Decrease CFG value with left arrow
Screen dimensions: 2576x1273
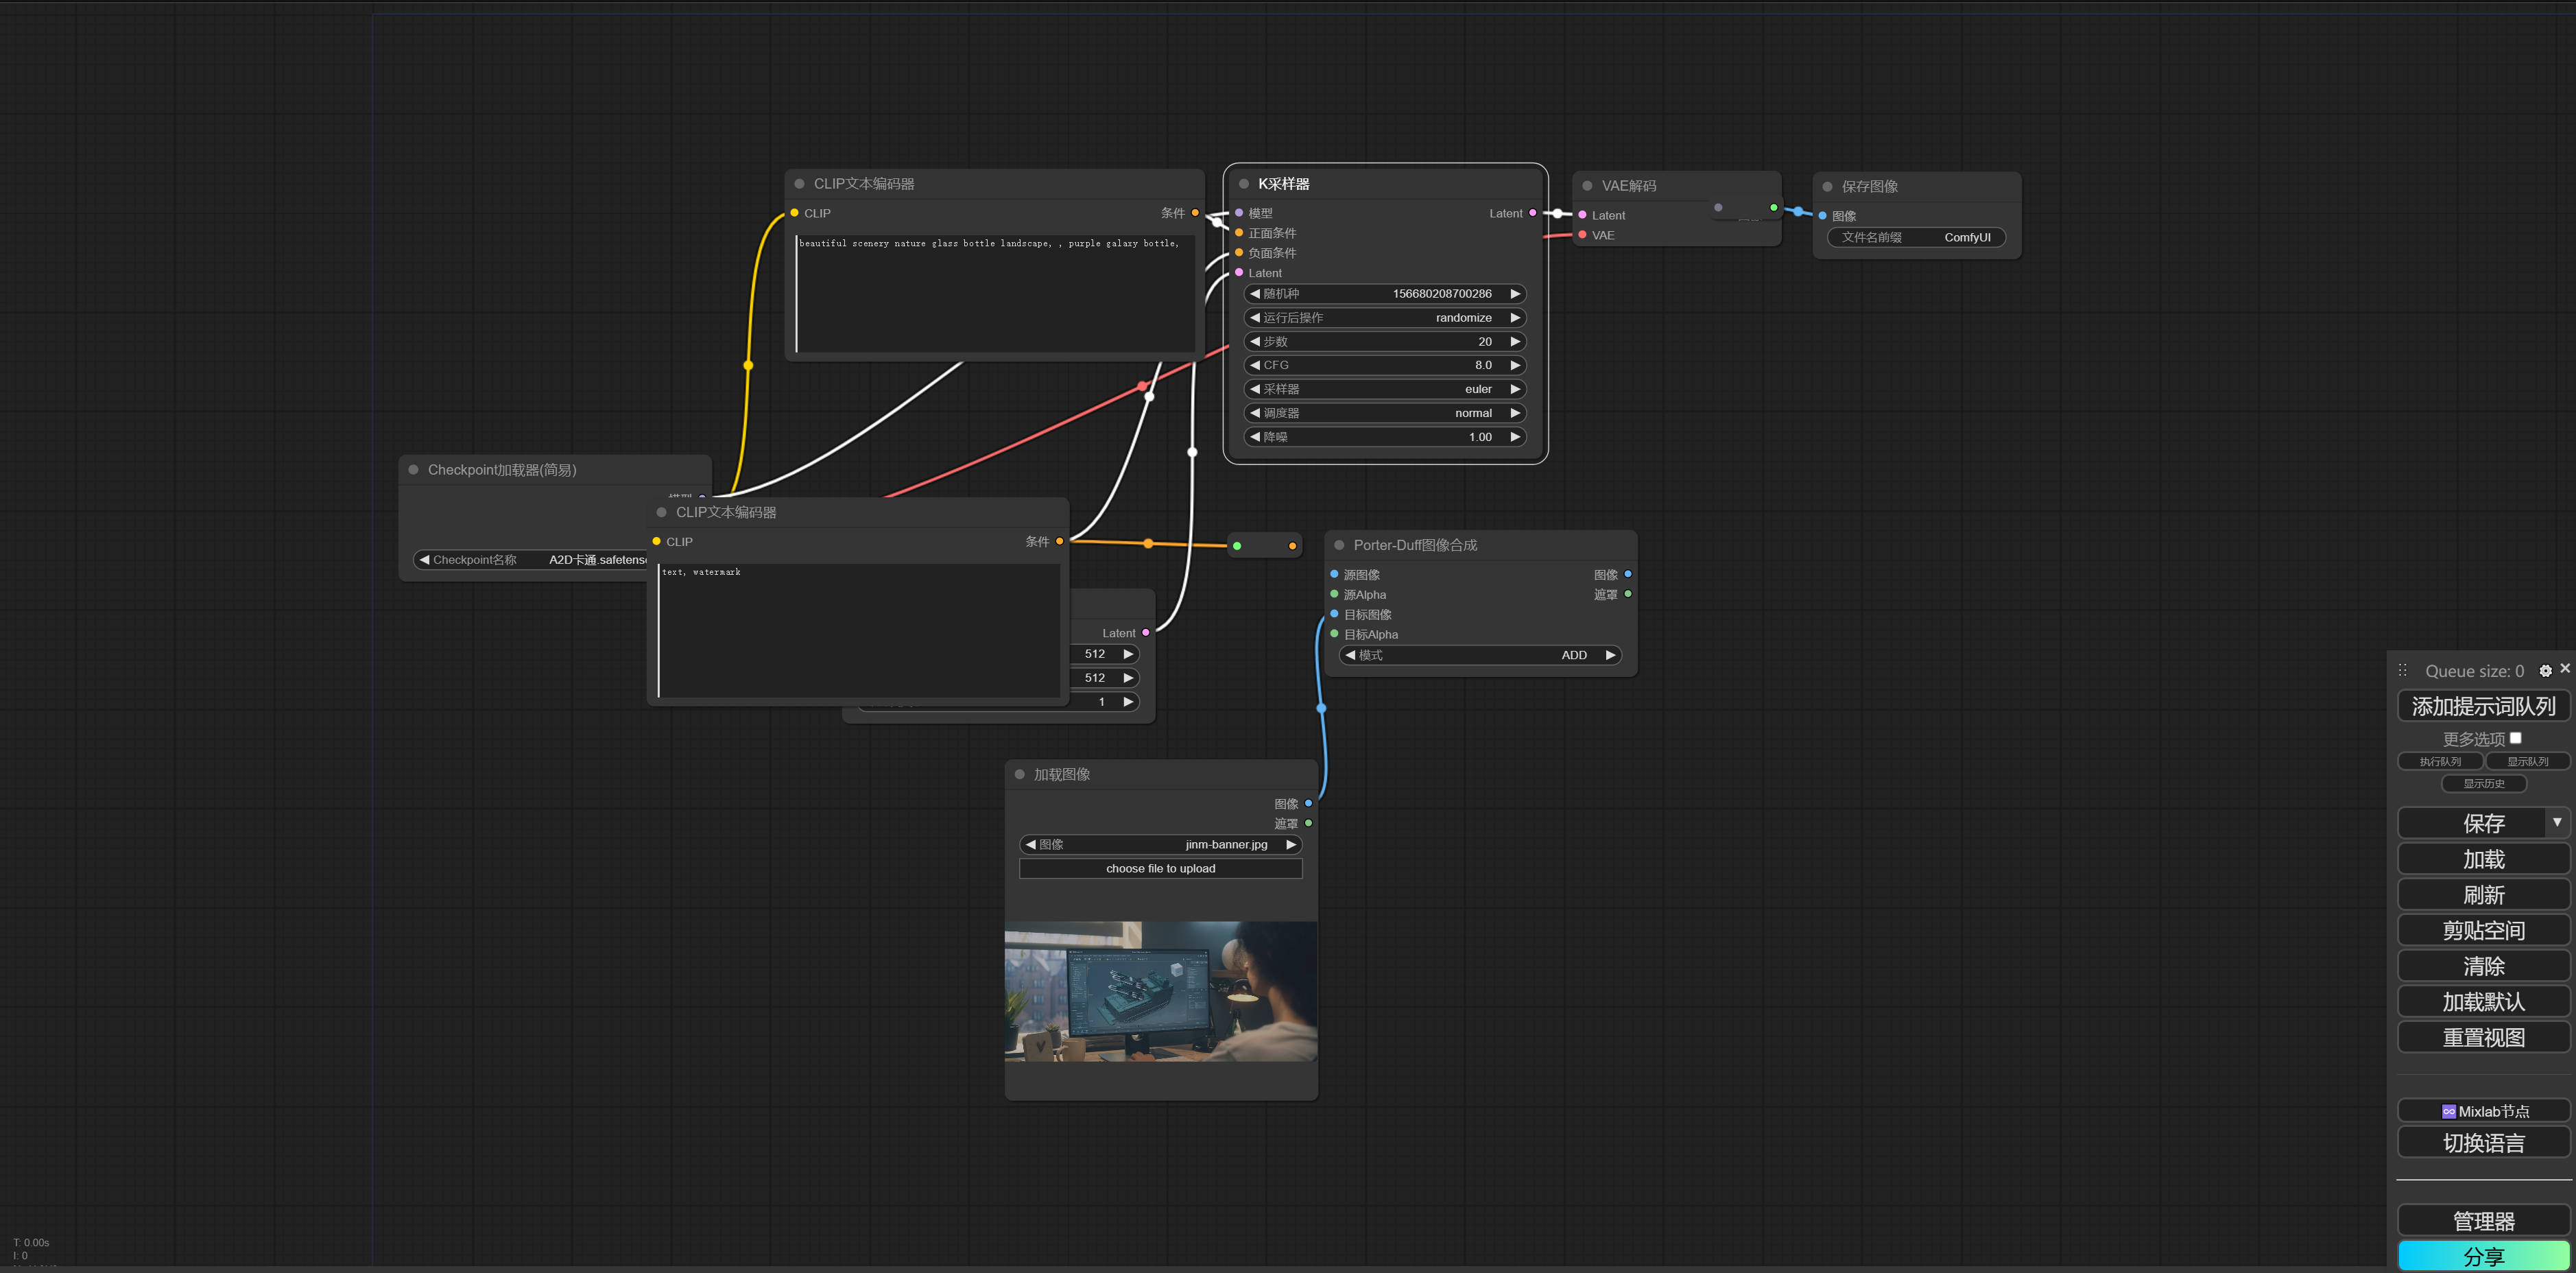[x=1255, y=365]
